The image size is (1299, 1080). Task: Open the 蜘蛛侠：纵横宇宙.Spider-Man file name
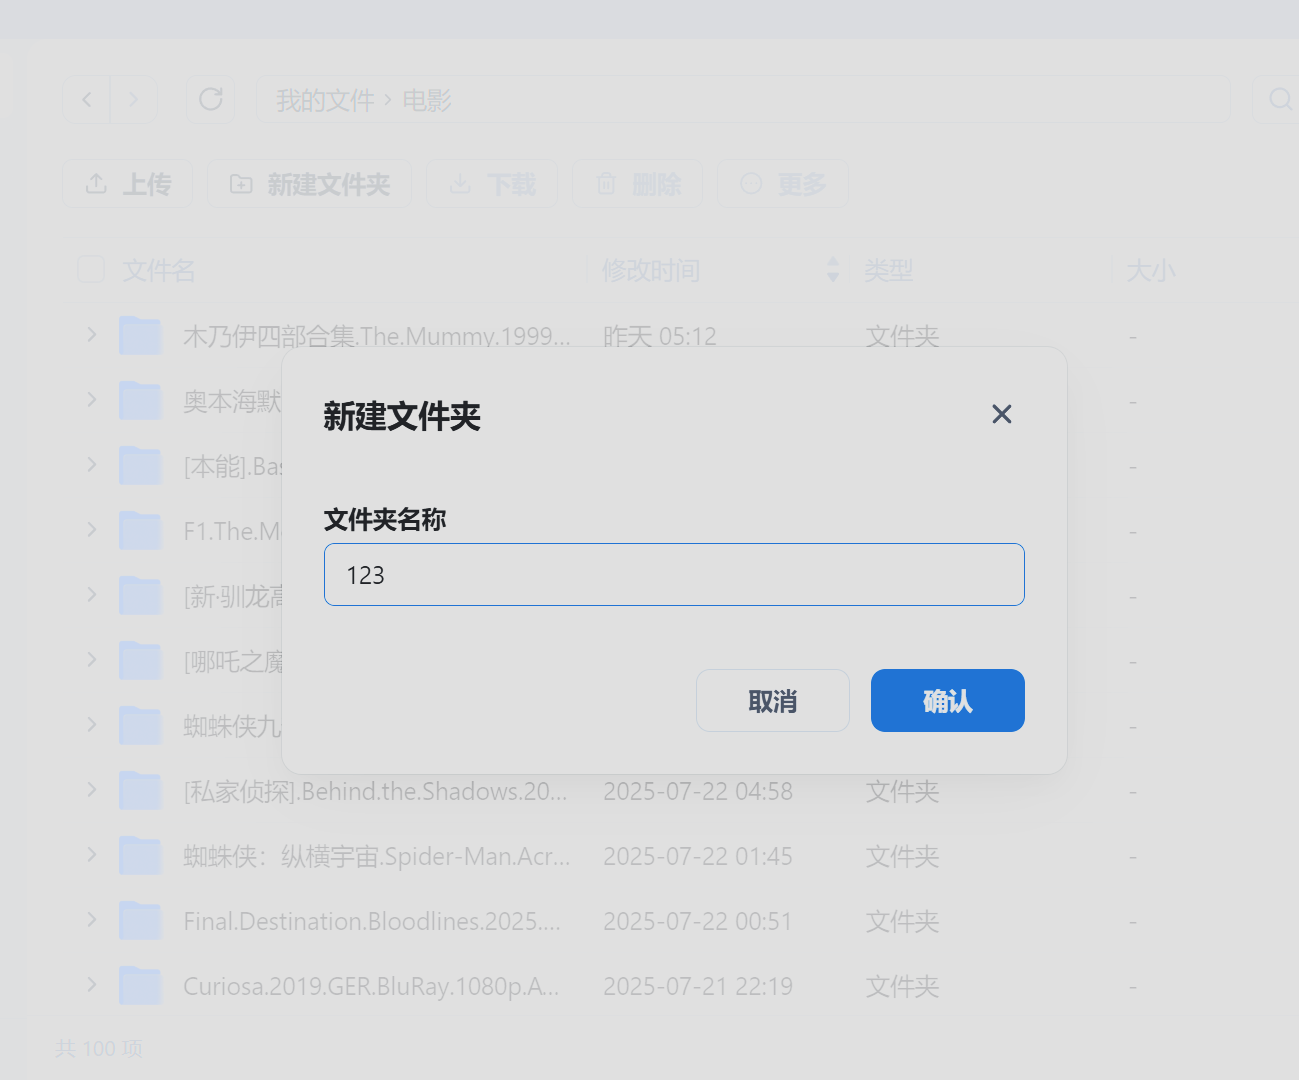(x=377, y=857)
